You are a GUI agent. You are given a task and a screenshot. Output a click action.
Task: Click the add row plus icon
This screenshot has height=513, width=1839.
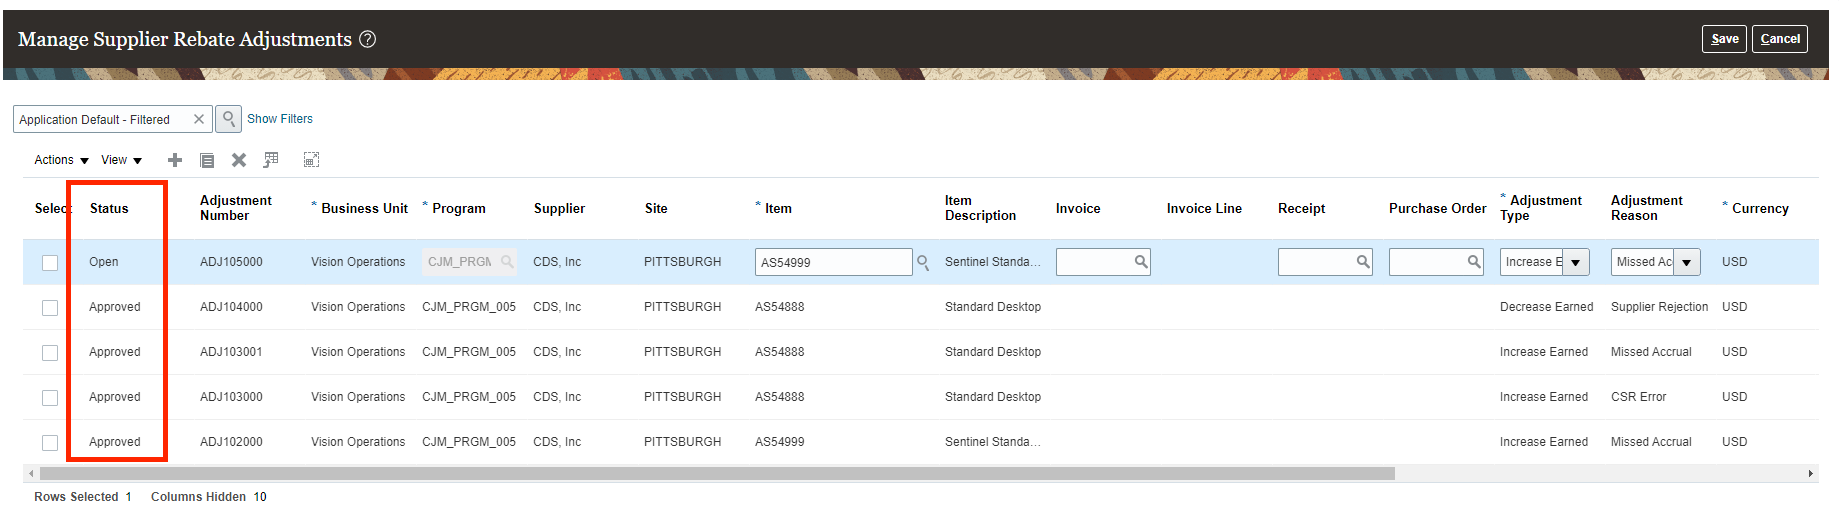point(175,160)
